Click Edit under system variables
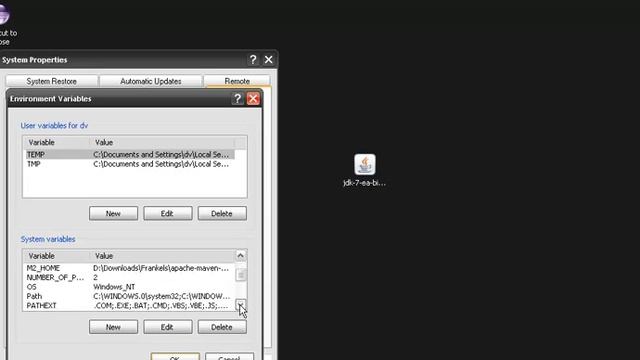The height and width of the screenshot is (360, 640). point(168,327)
